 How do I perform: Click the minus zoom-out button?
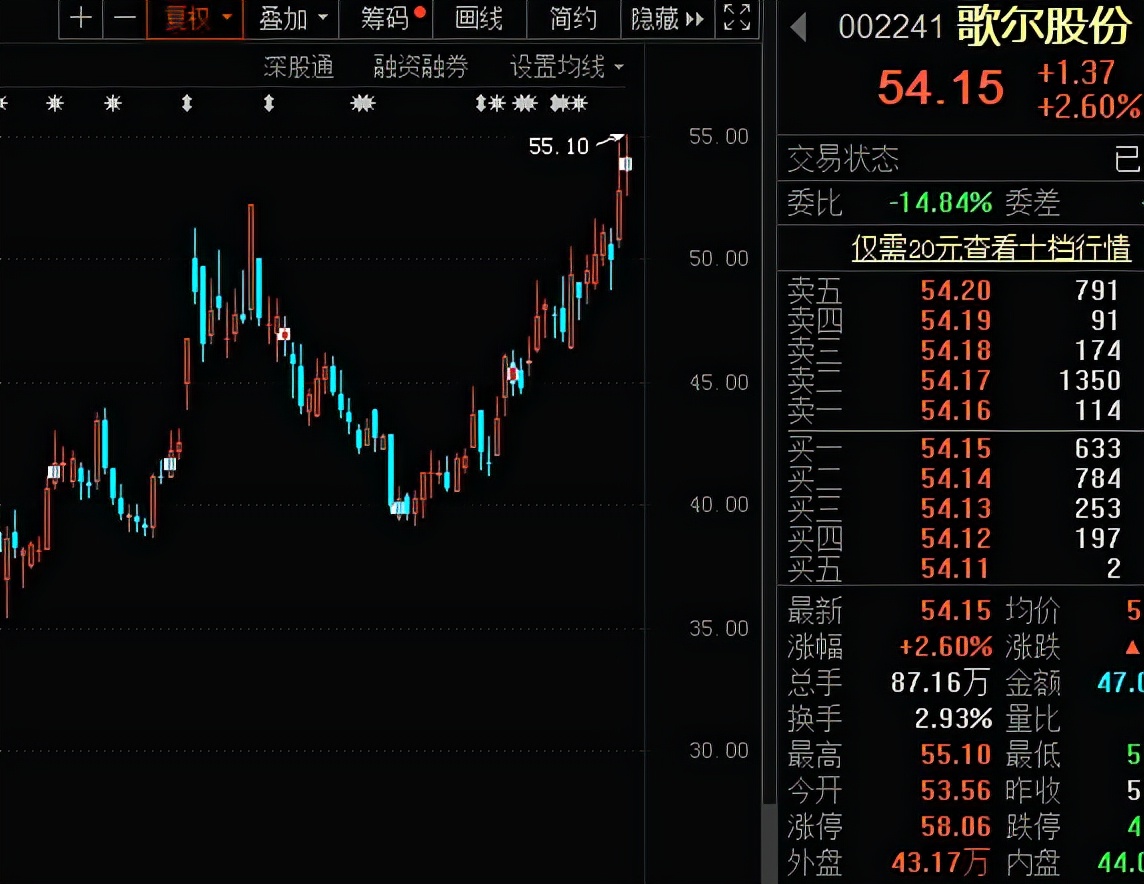click(x=124, y=18)
